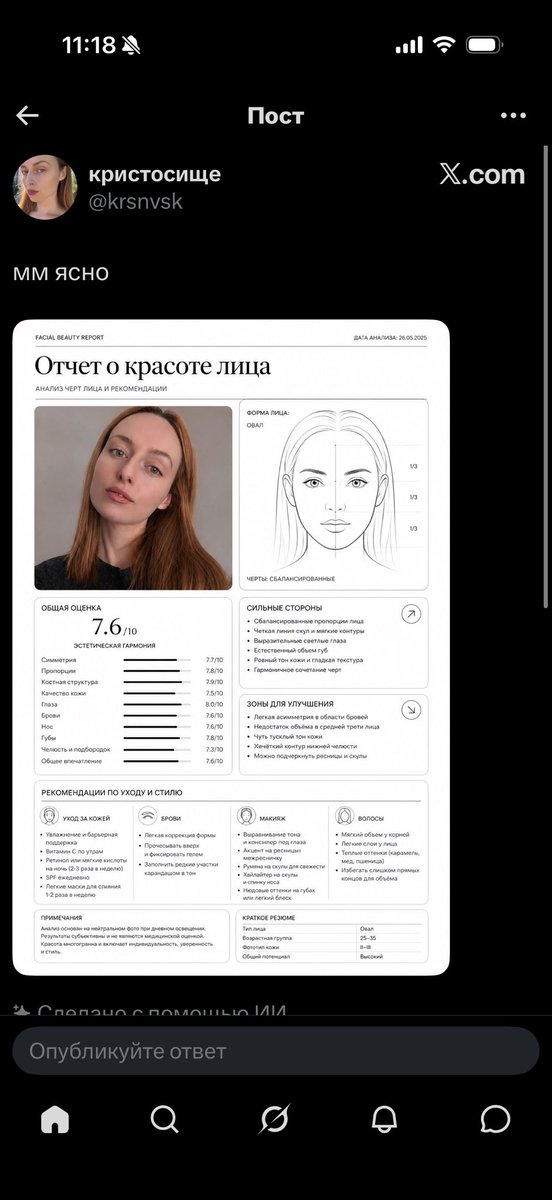Open the Grok tab in bottom bar

274,1119
